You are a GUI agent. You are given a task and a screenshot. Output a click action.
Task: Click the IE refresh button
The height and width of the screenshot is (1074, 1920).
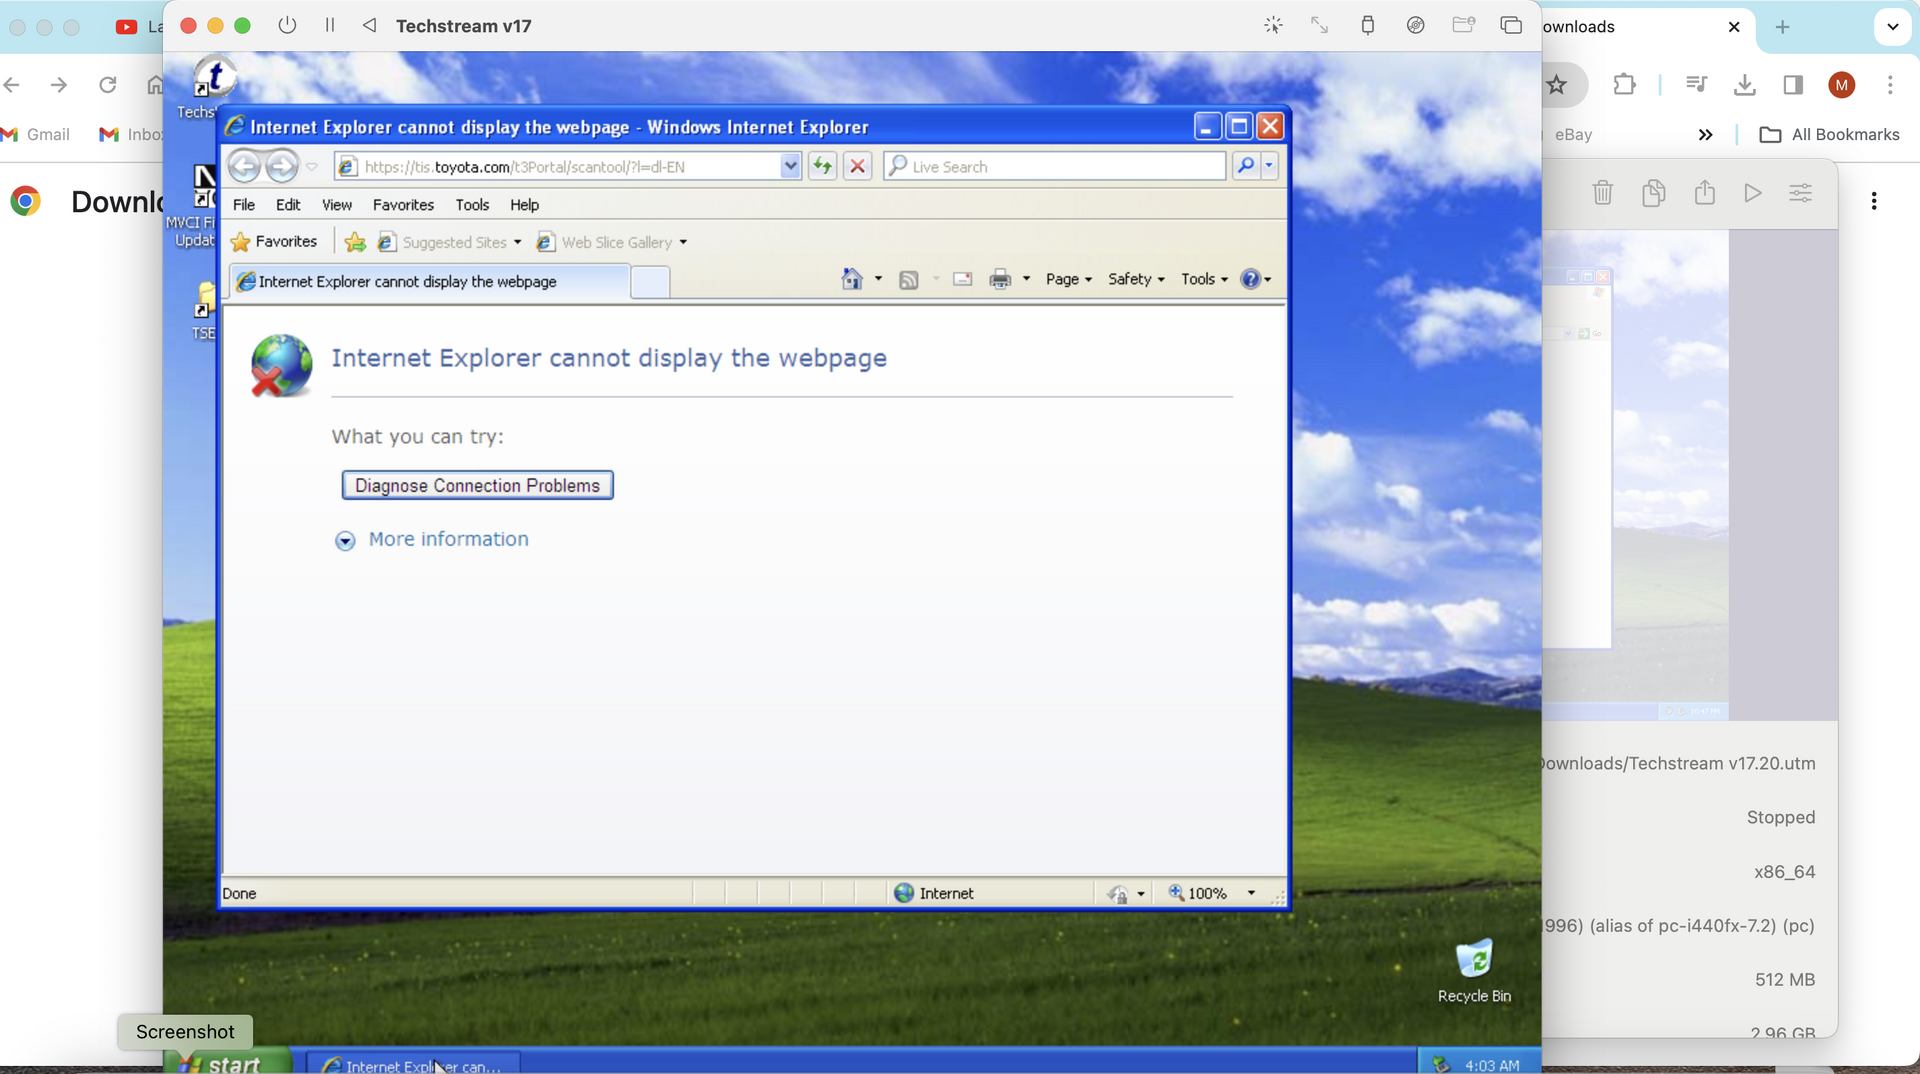(x=822, y=166)
